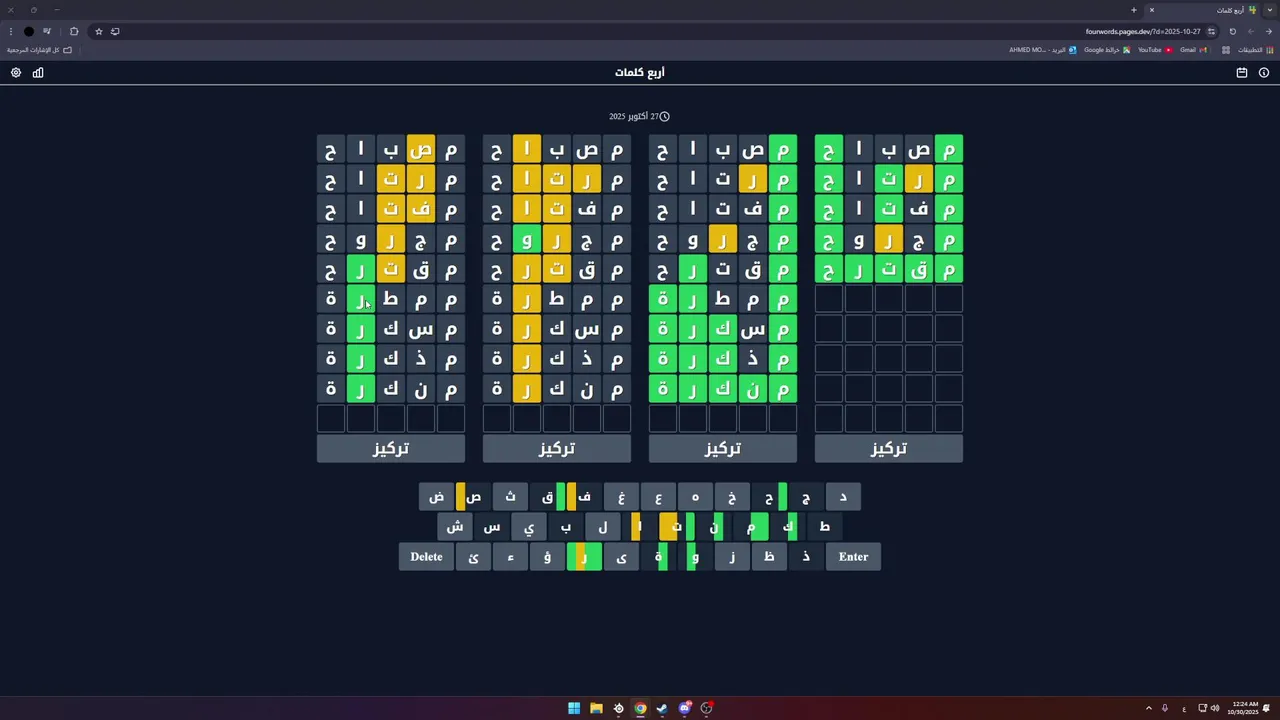Open Discord from the taskbar
1280x720 pixels.
pyautogui.click(x=685, y=708)
